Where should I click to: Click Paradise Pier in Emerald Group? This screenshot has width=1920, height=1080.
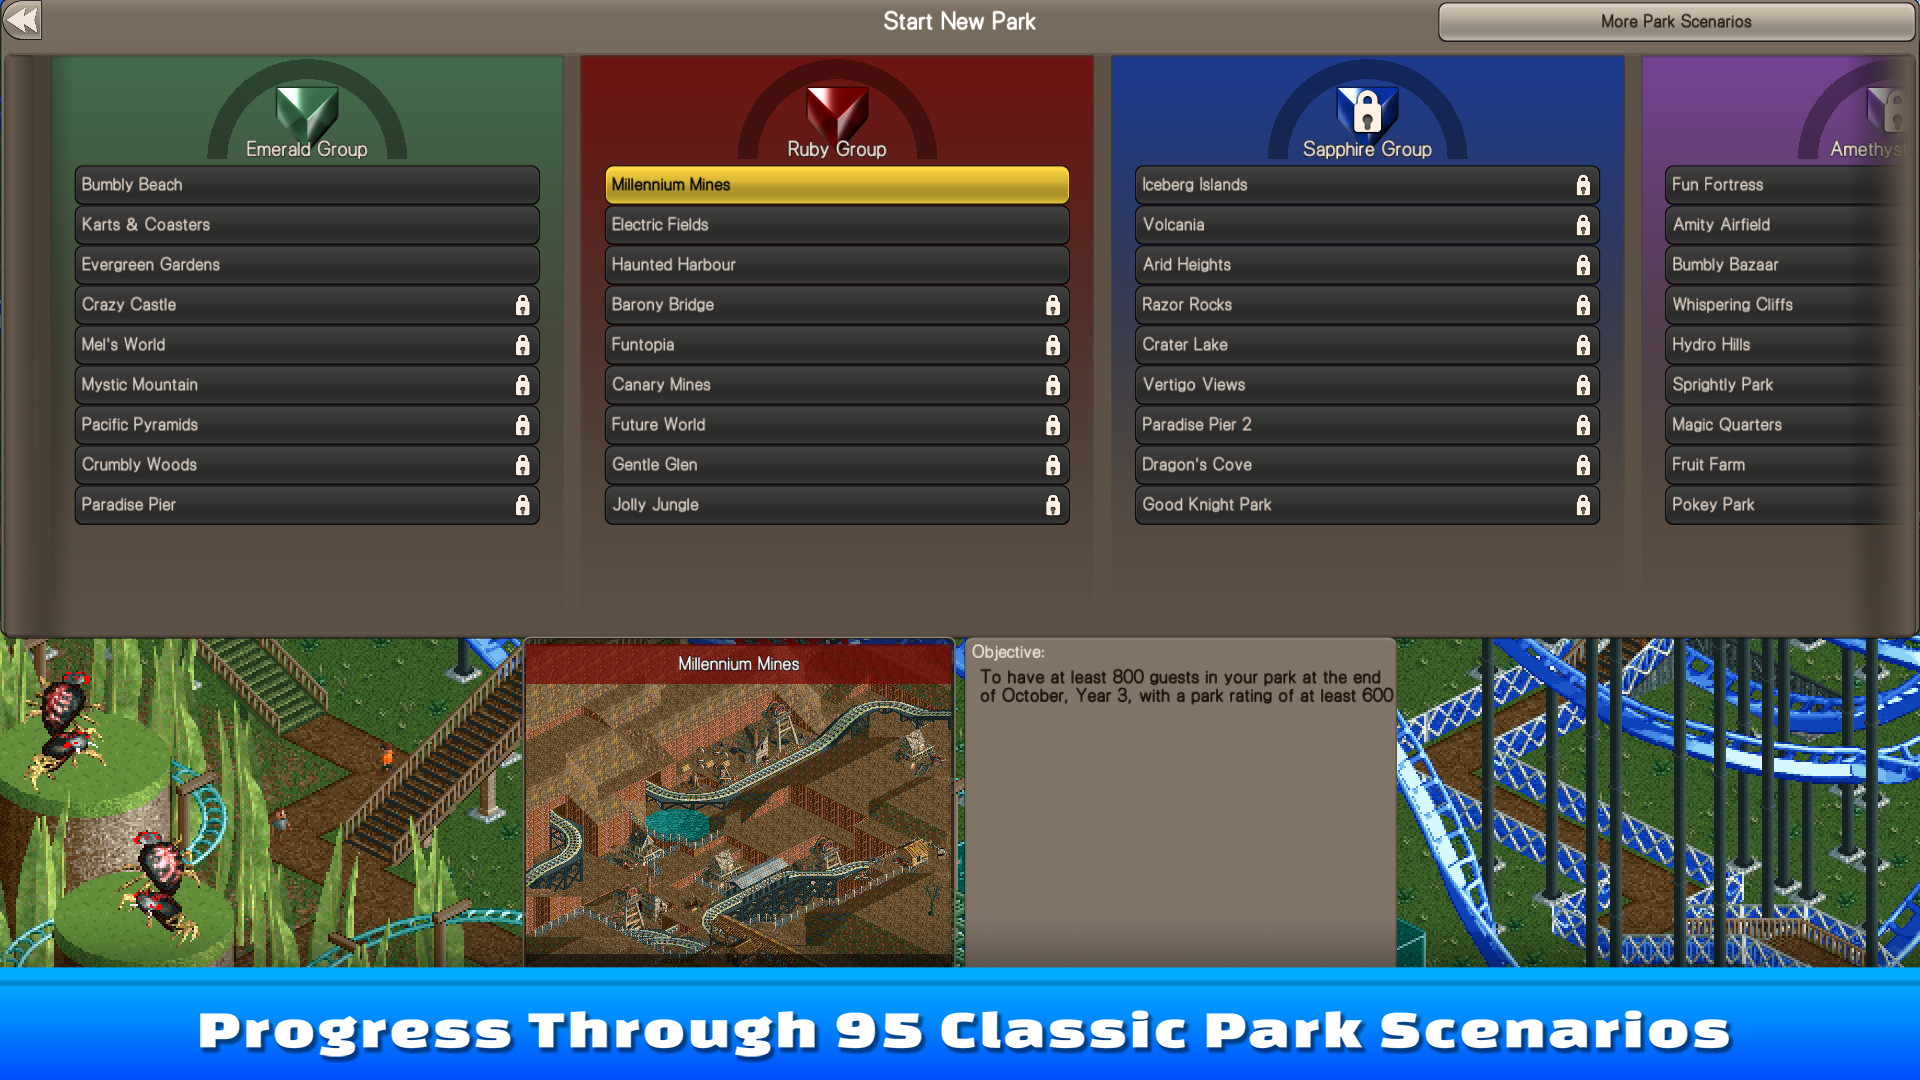301,504
